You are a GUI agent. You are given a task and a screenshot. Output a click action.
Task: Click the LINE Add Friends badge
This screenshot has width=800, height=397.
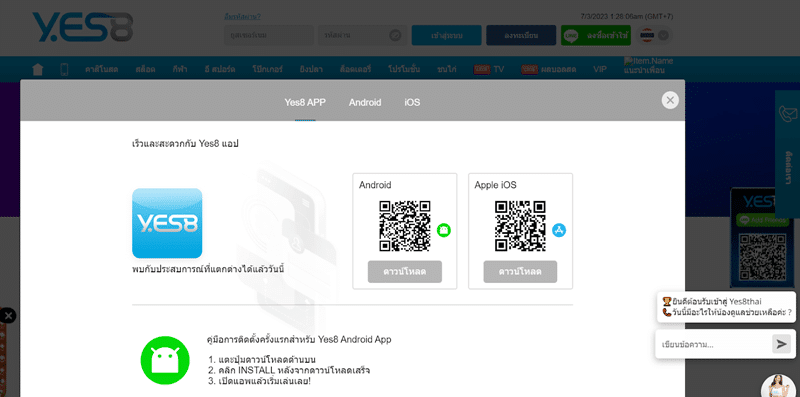point(763,220)
